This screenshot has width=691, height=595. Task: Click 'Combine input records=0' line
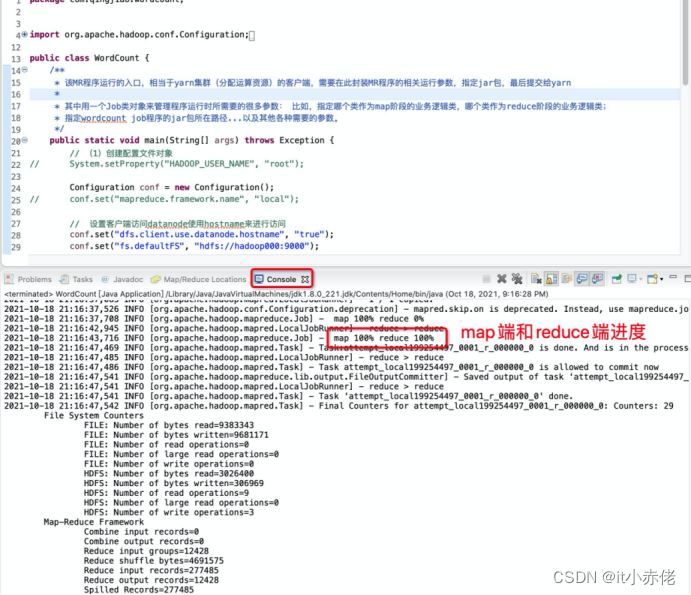point(141,532)
